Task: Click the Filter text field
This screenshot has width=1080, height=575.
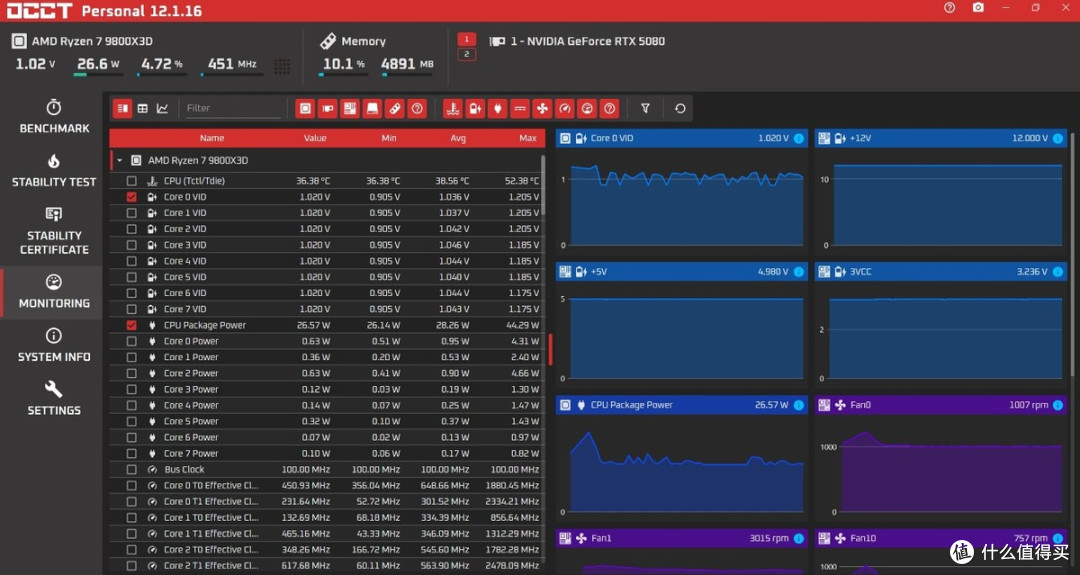Action: tap(233, 108)
